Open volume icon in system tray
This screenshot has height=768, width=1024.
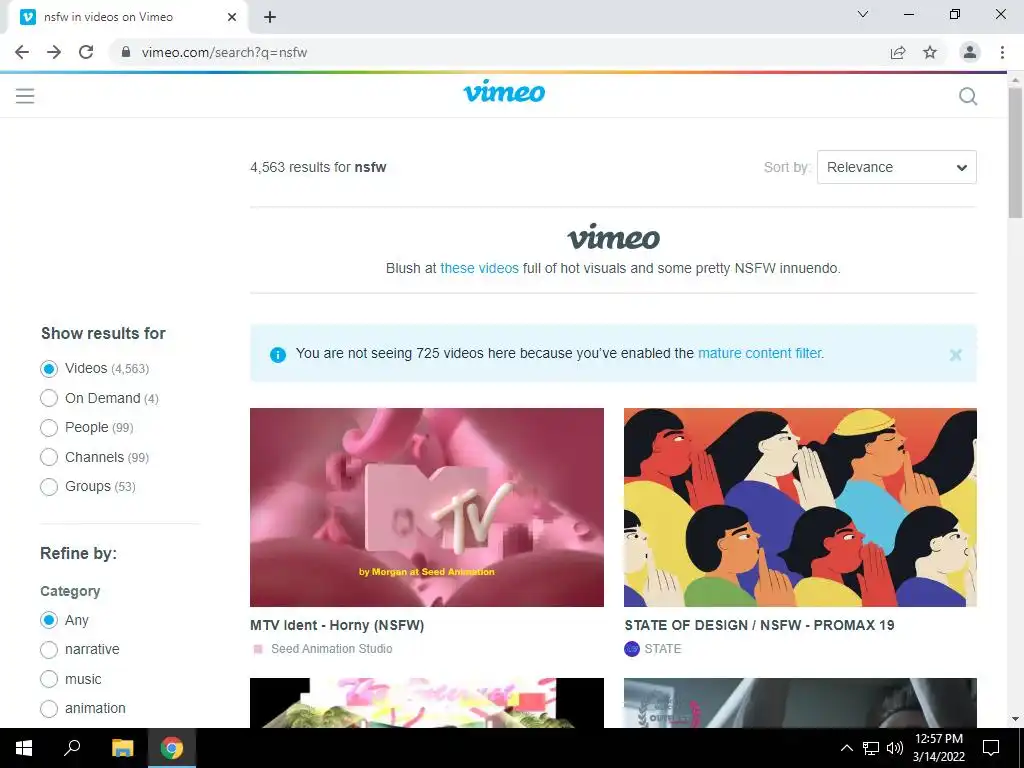pos(895,748)
